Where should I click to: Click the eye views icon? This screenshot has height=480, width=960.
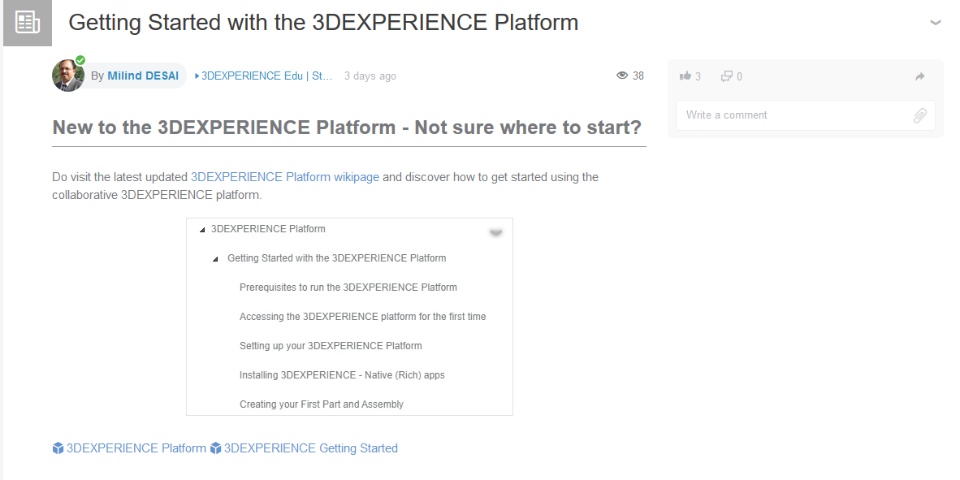pos(622,77)
